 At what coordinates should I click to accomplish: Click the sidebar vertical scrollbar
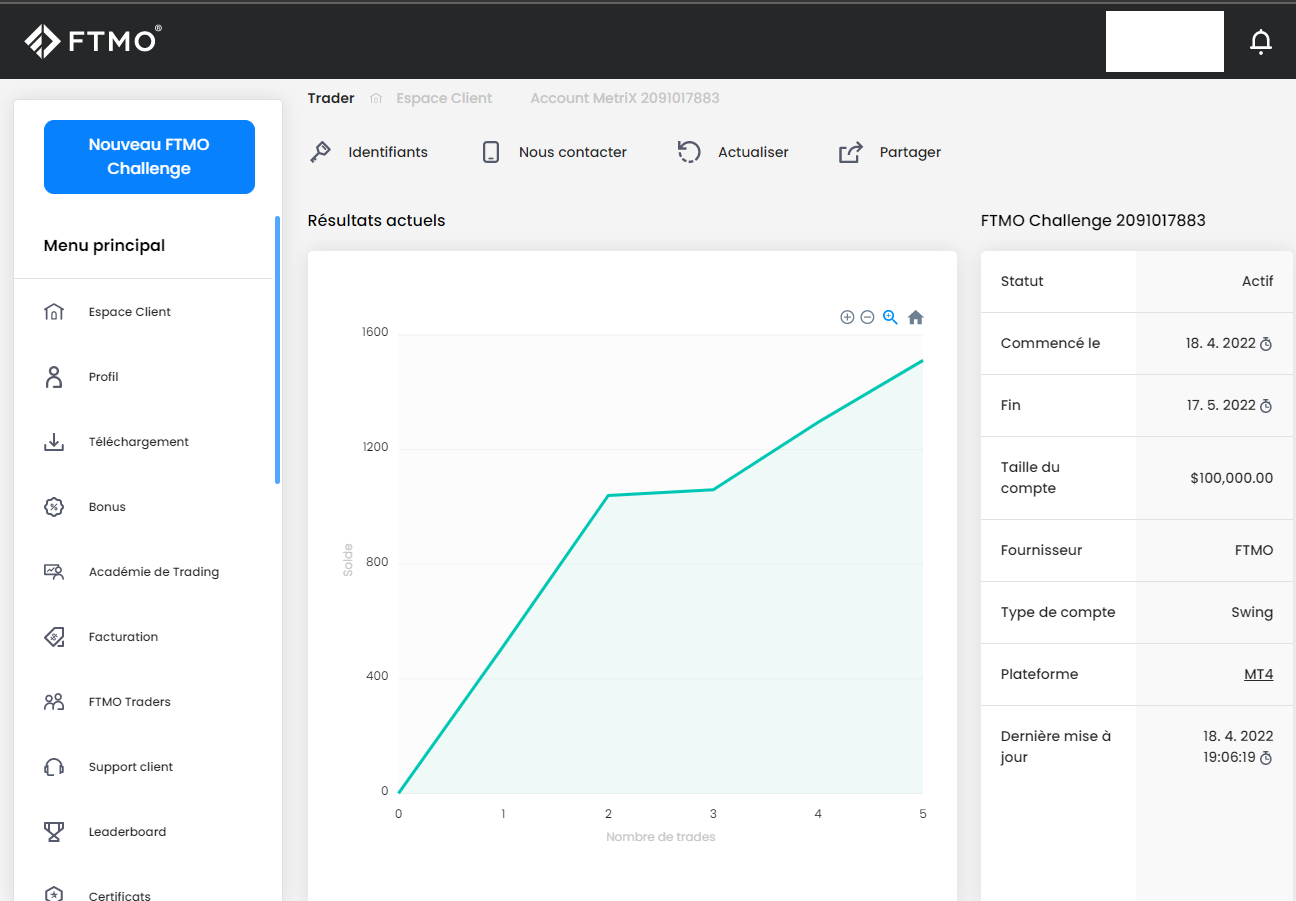(277, 350)
